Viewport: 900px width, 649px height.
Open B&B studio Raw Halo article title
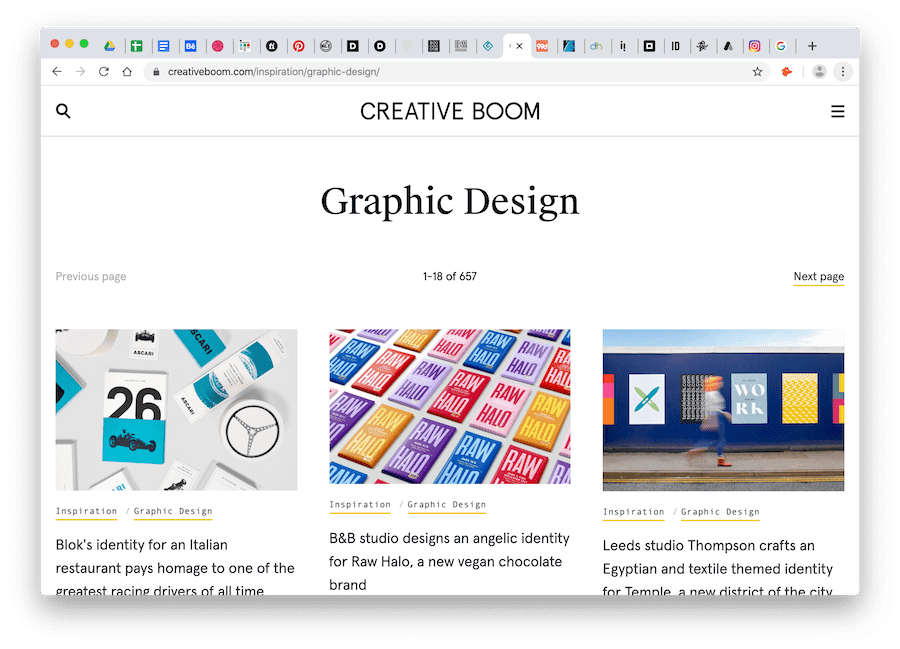449,561
